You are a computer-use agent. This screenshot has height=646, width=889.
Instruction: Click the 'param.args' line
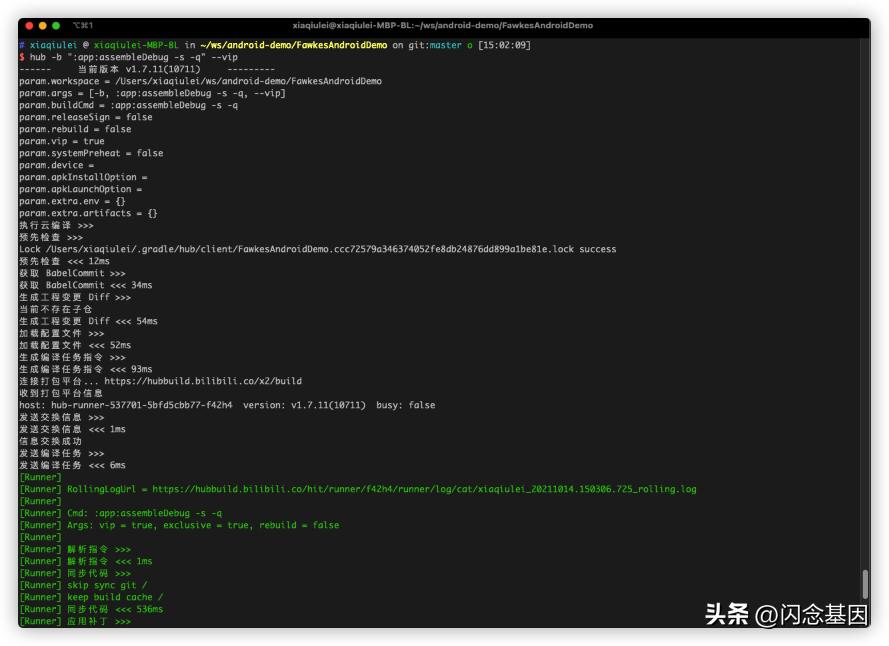click(x=152, y=93)
